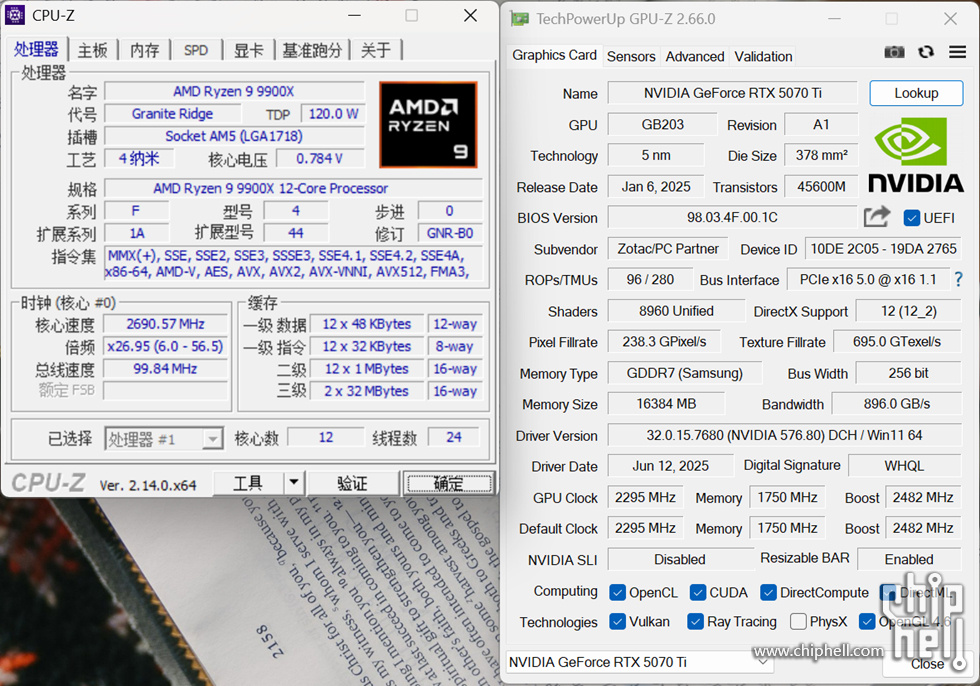
Task: Click the GDDR7 (Samsung) memory type field
Action: click(x=685, y=373)
